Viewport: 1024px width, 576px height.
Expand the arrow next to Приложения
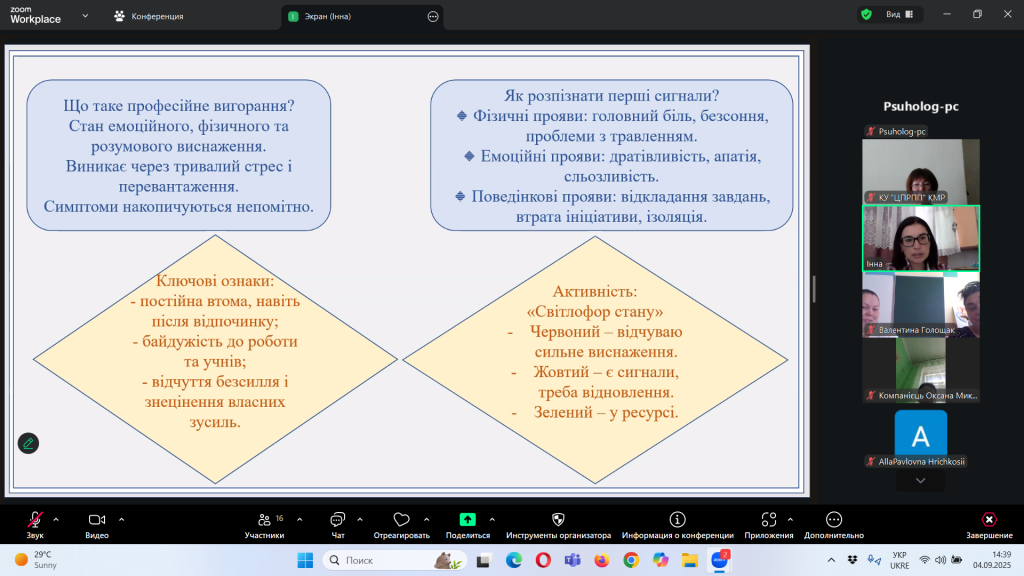pos(790,520)
